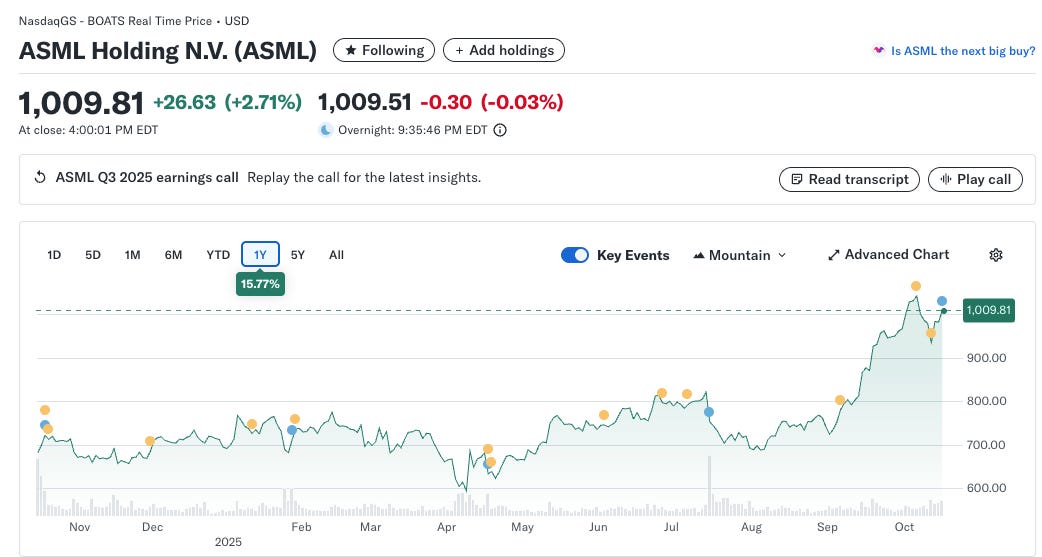The image size is (1042, 557).
Task: Select the 6M time range
Action: pos(173,255)
